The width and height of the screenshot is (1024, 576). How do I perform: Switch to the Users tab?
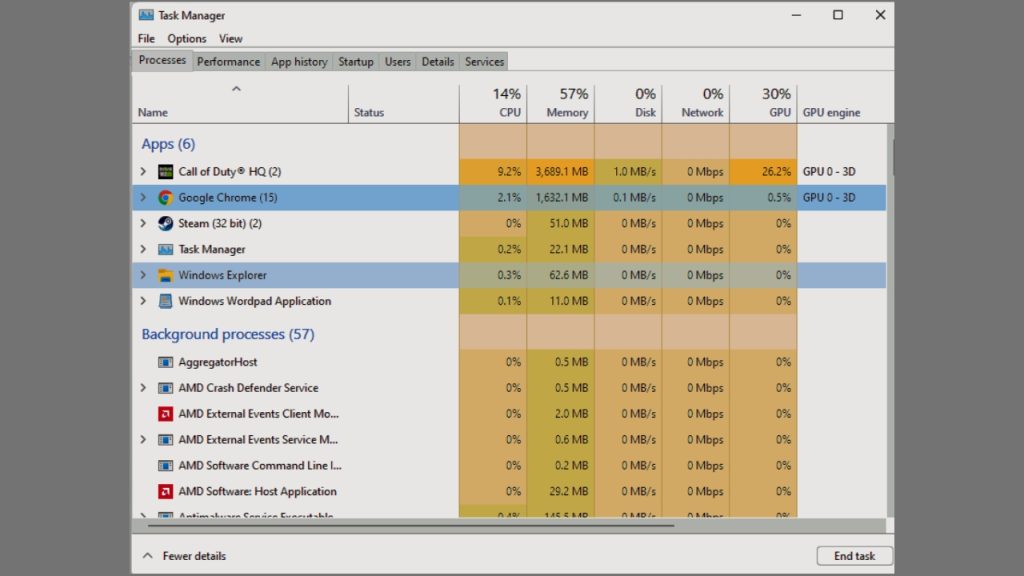[398, 61]
